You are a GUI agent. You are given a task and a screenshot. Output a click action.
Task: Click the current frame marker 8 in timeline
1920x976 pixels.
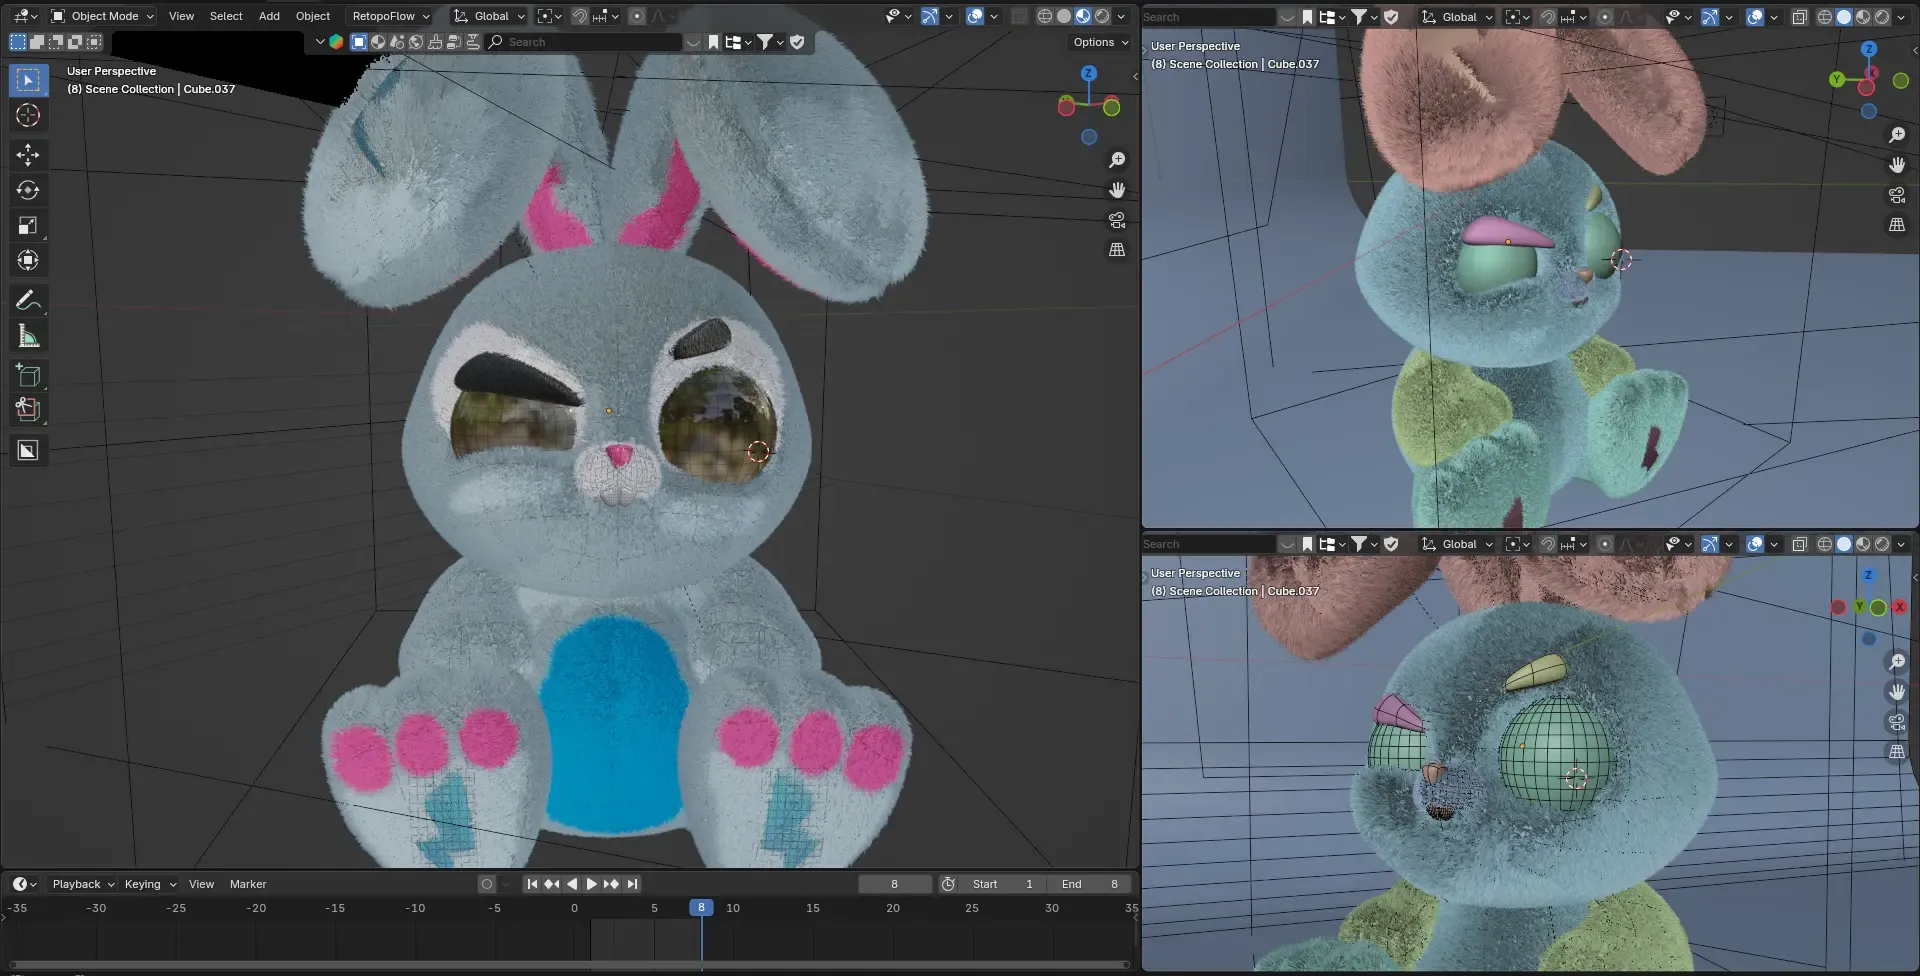click(701, 908)
